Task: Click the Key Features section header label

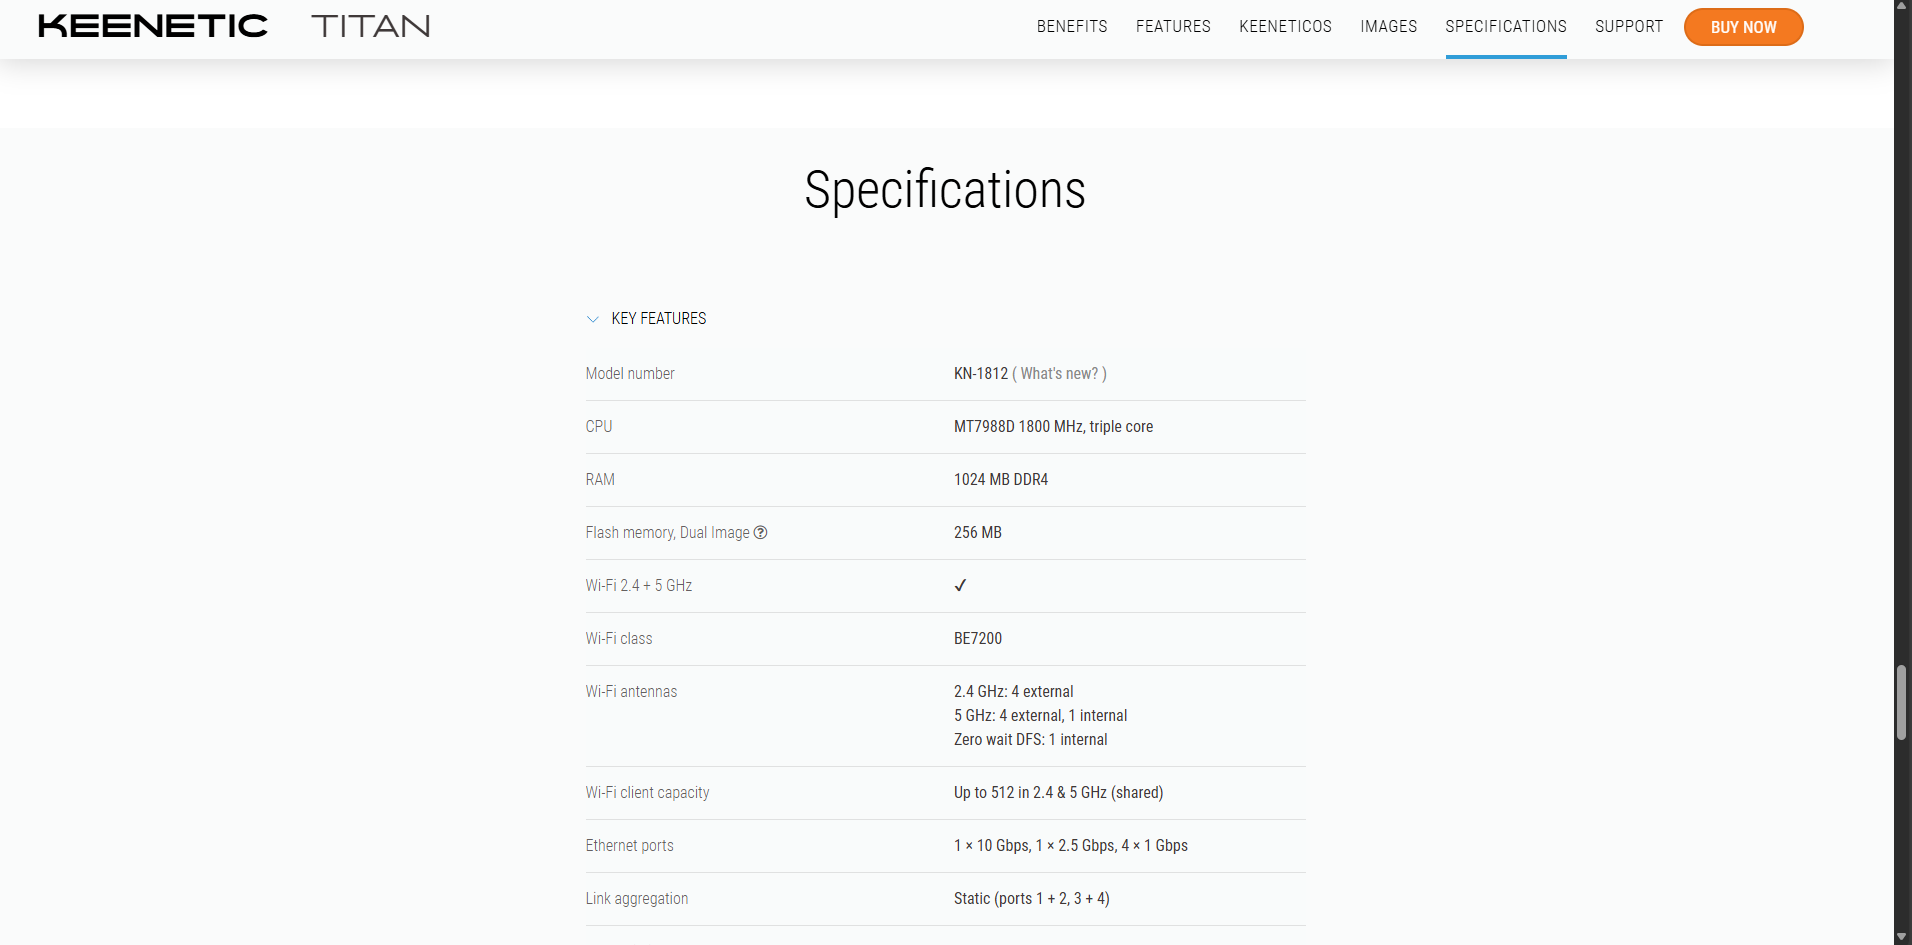Action: click(x=658, y=318)
